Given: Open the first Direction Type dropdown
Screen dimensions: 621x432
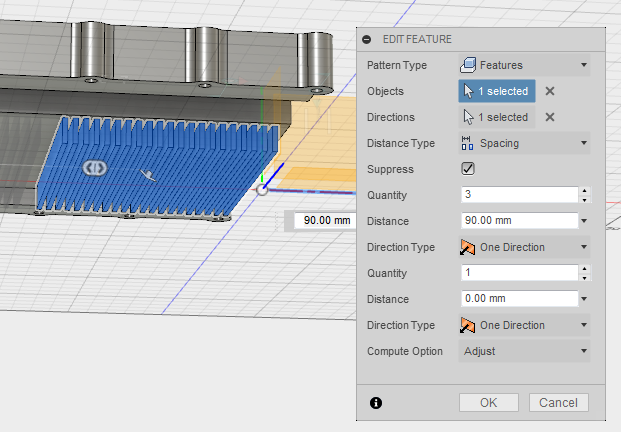Looking at the screenshot, I should point(524,247).
